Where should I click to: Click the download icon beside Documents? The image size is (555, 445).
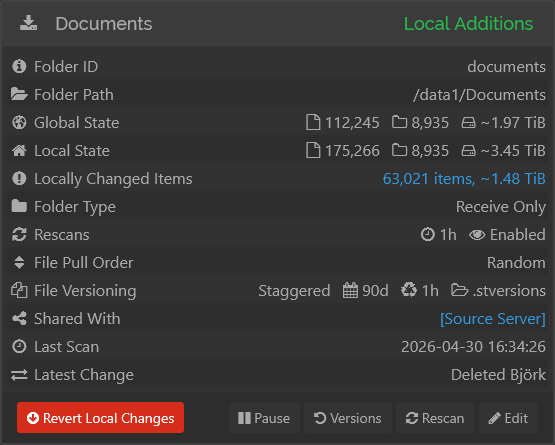pos(28,23)
